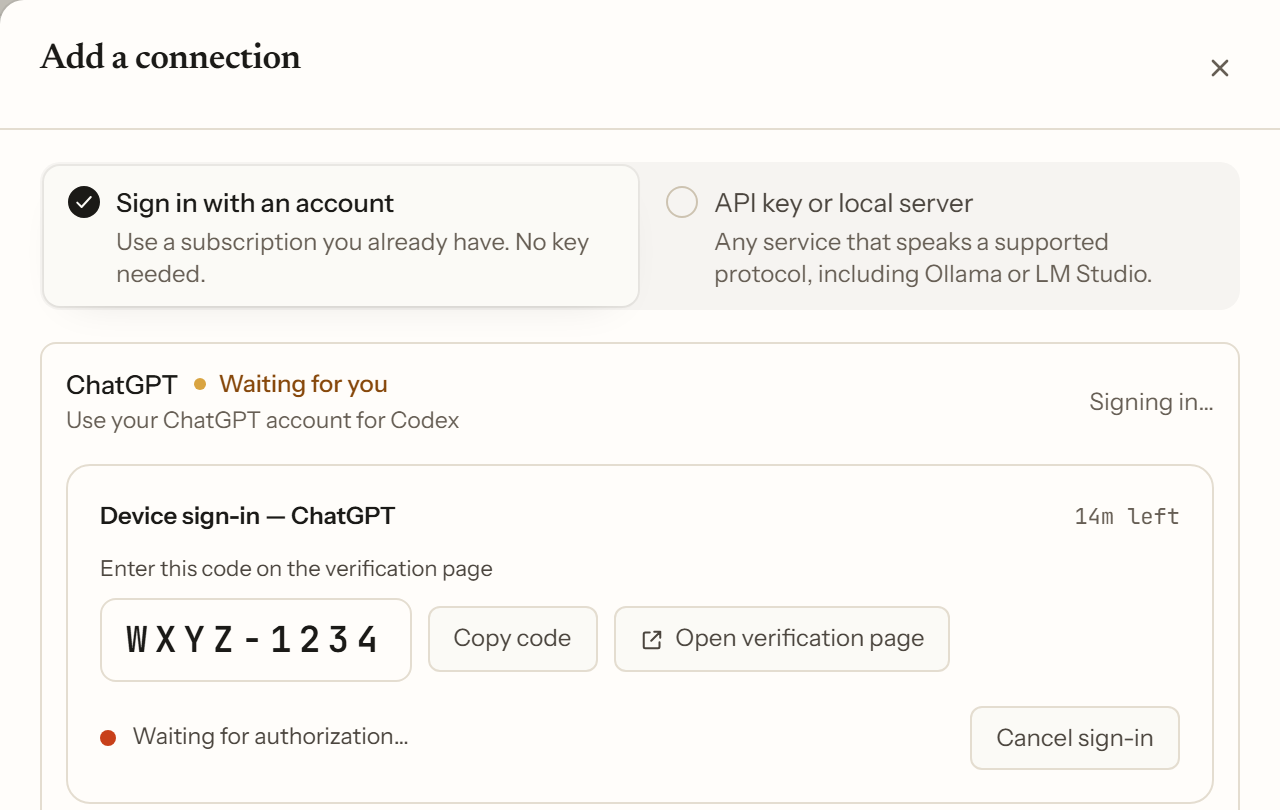Click Use your ChatGPT account for Codex text
Screen dimensions: 1280x810
[263, 420]
